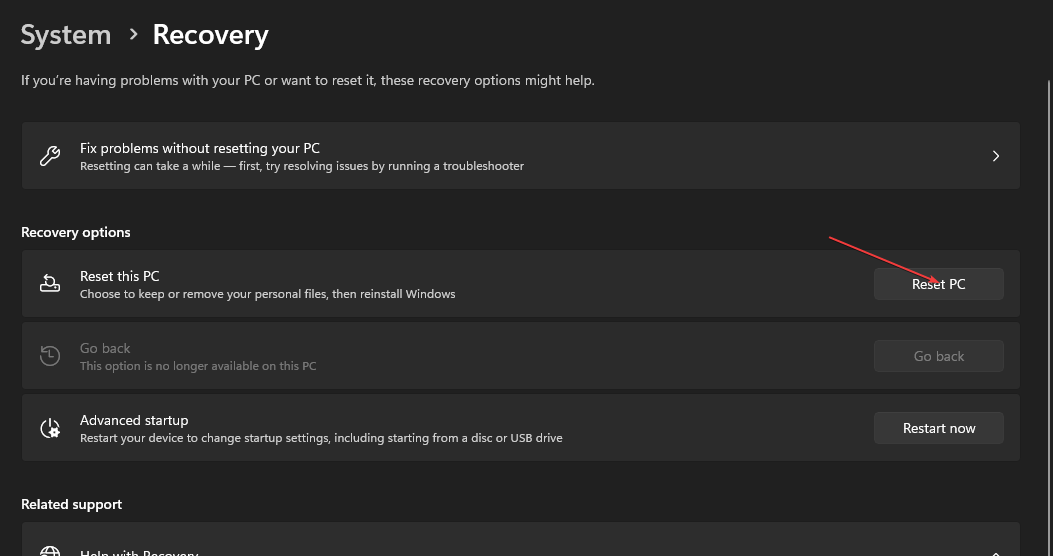Click the disabled Go back button
The width and height of the screenshot is (1053, 556).
(x=938, y=356)
